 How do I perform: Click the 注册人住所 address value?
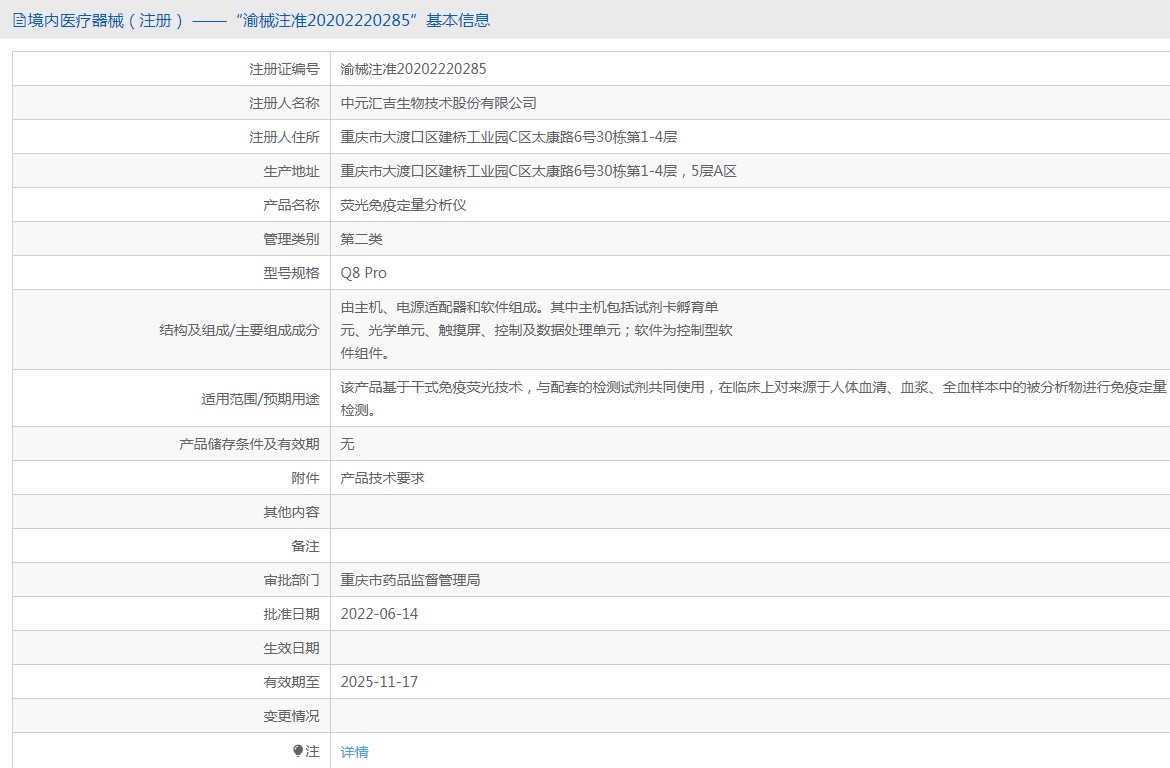coord(508,137)
